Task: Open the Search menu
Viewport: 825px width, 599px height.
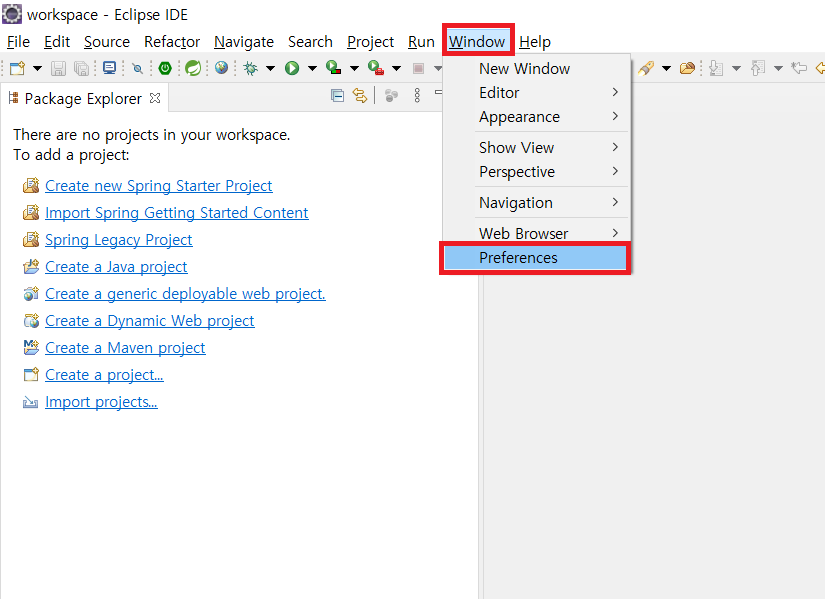Action: coord(310,42)
